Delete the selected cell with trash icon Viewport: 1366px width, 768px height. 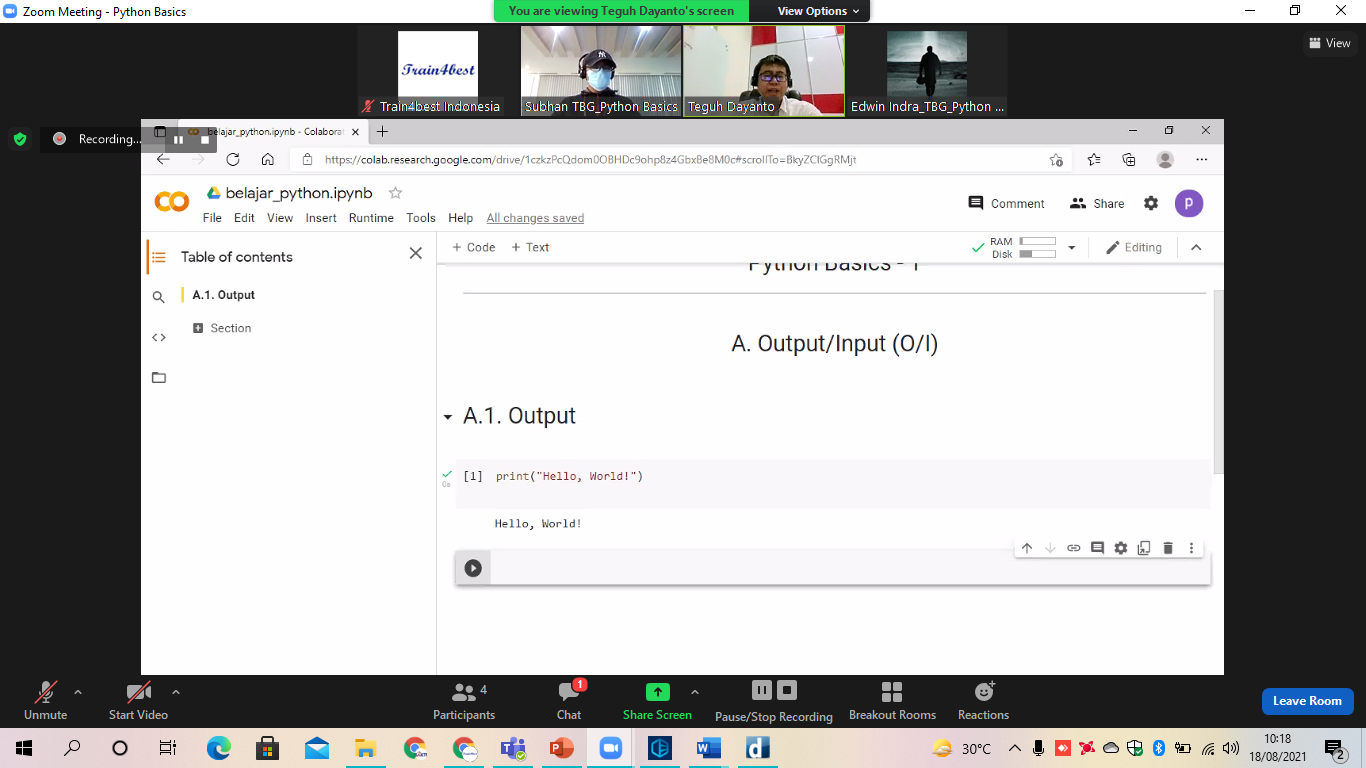click(1167, 548)
